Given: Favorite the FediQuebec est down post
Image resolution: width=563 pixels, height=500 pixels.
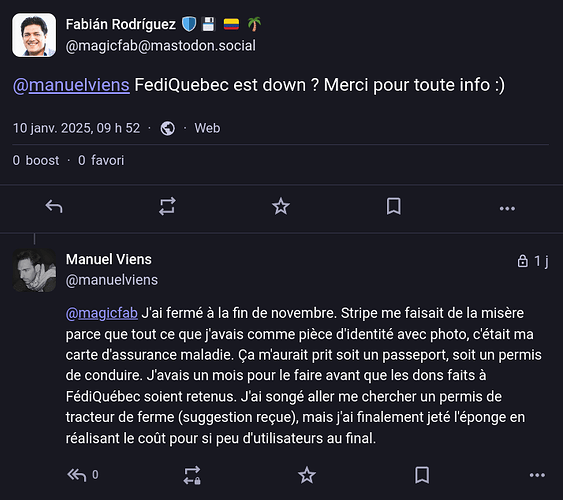Looking at the screenshot, I should (281, 206).
